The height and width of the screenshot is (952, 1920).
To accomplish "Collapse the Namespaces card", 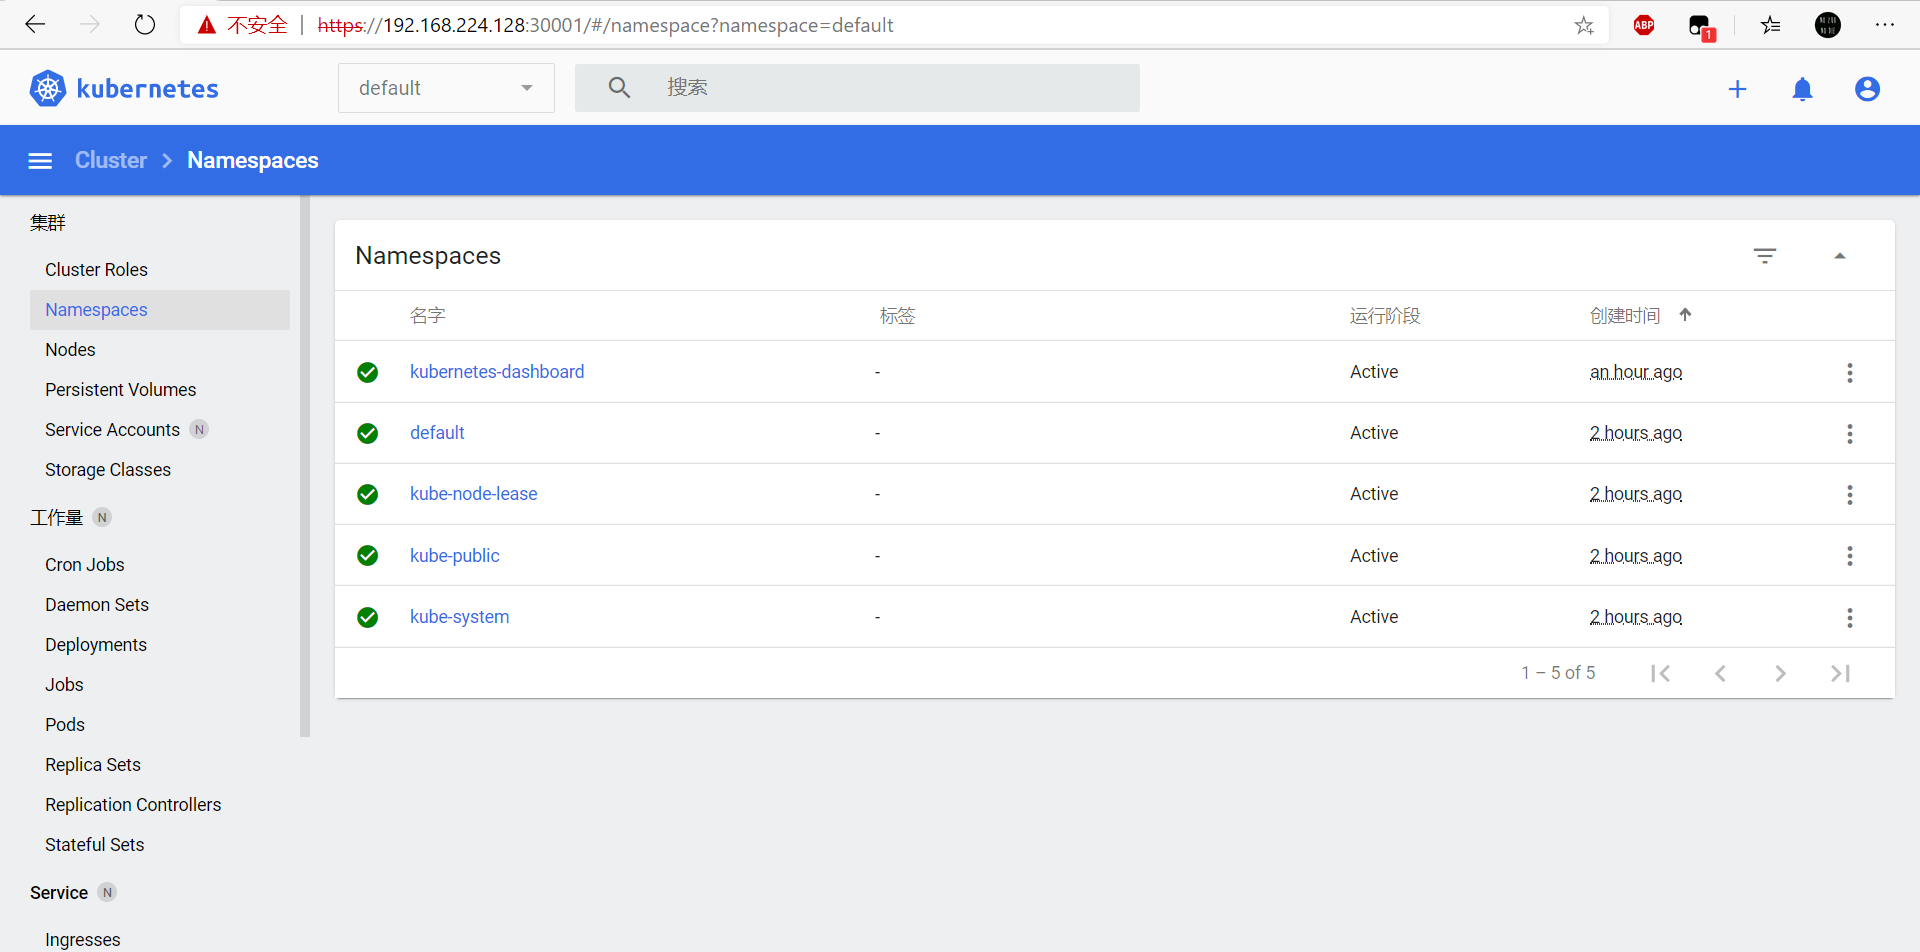I will (1840, 256).
